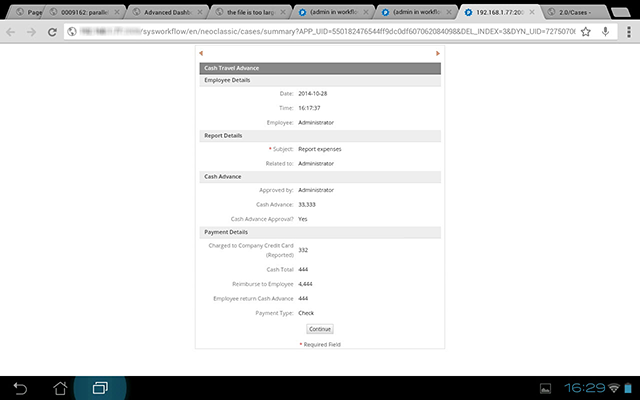Image resolution: width=640 pixels, height=400 pixels.
Task: Bookmark this page with the star icon
Action: click(585, 31)
